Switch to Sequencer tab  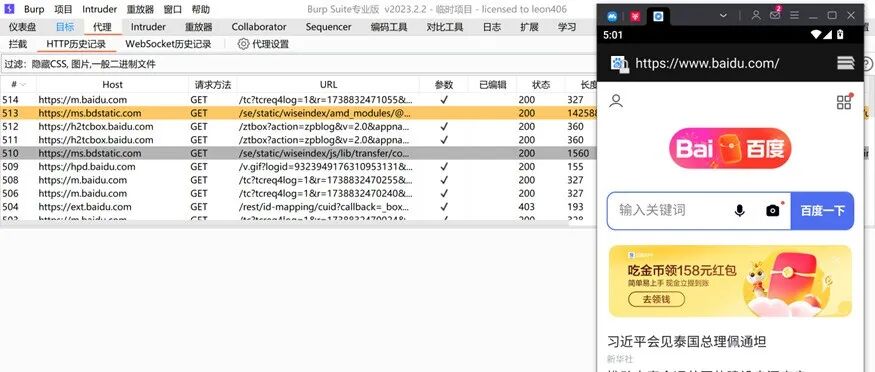tap(329, 27)
